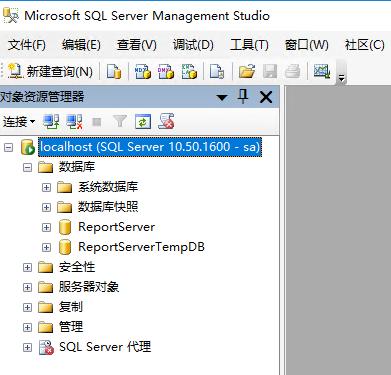The height and width of the screenshot is (375, 391).
Task: Open the 调试(D) menu
Action: coord(193,45)
